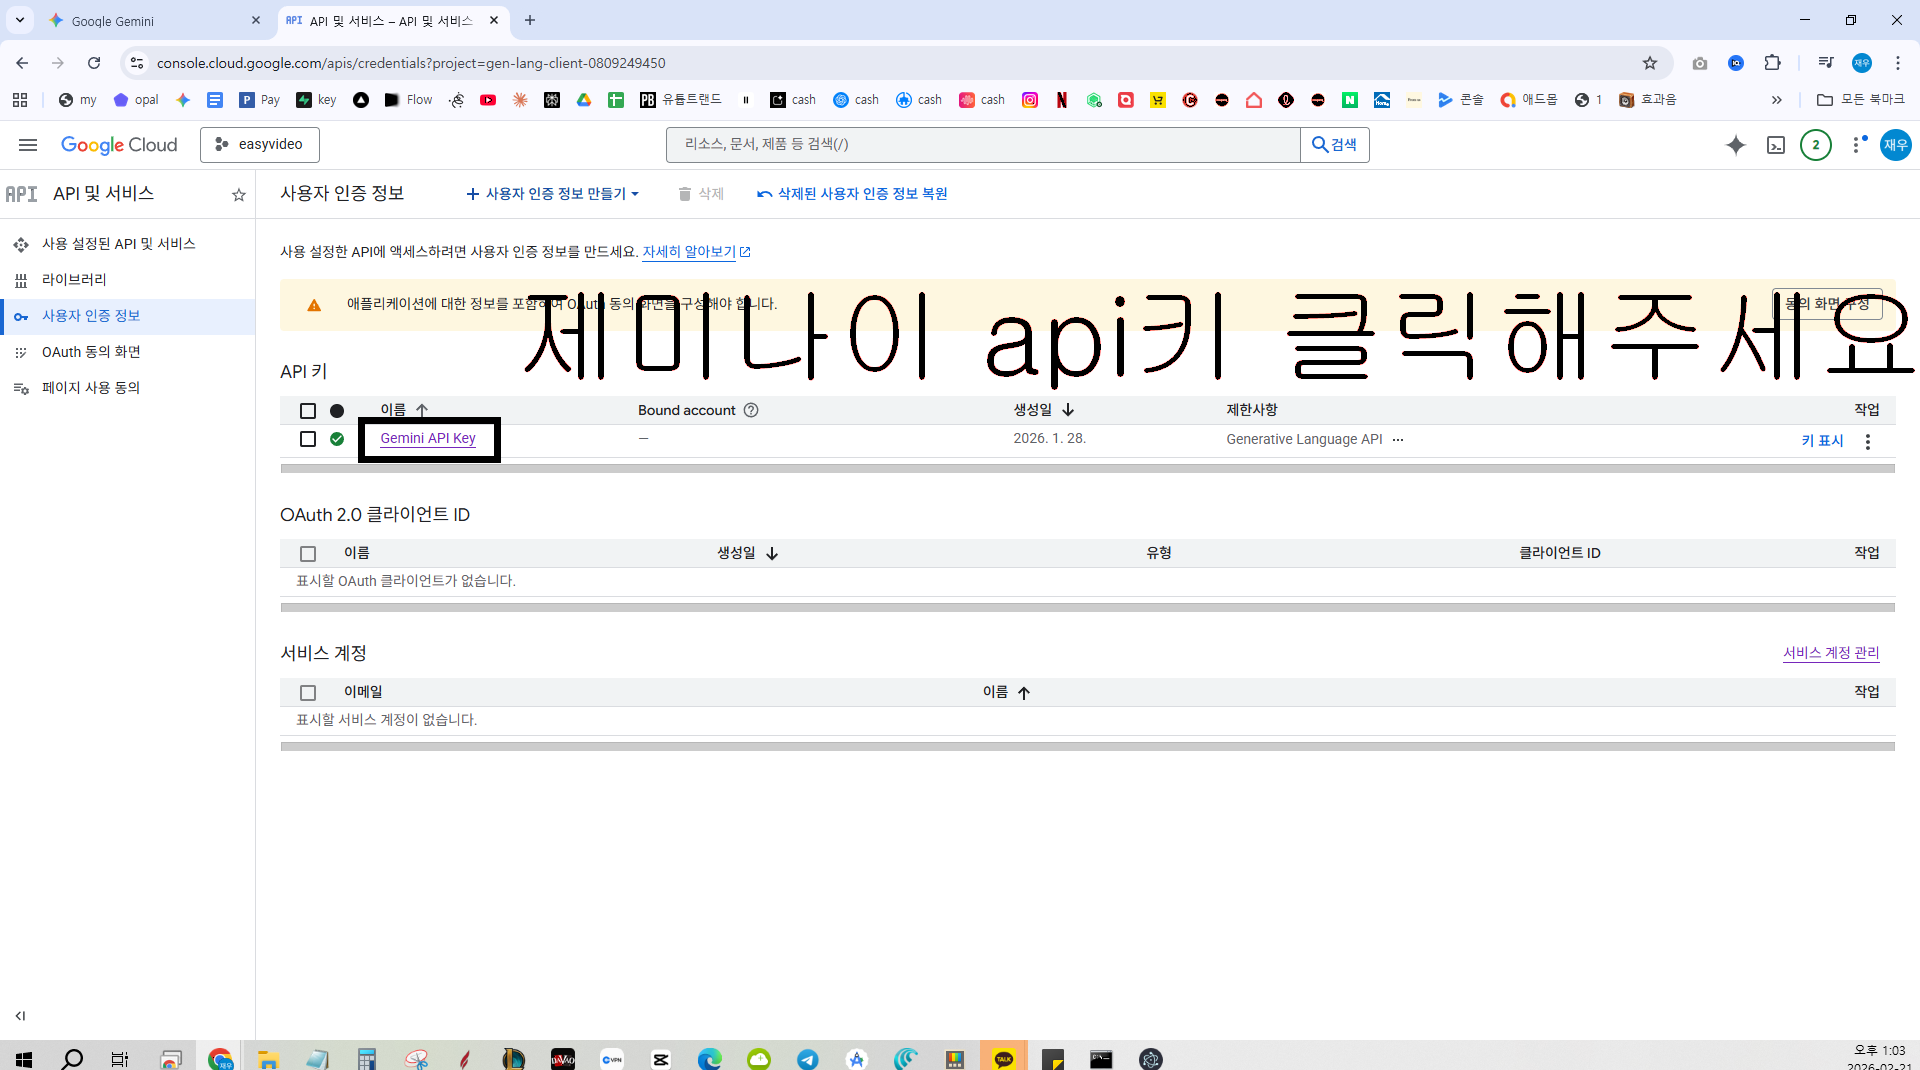Viewport: 1920px width, 1070px height.
Task: Focus the 리소스, 문서, 제품 search field
Action: [x=983, y=145]
